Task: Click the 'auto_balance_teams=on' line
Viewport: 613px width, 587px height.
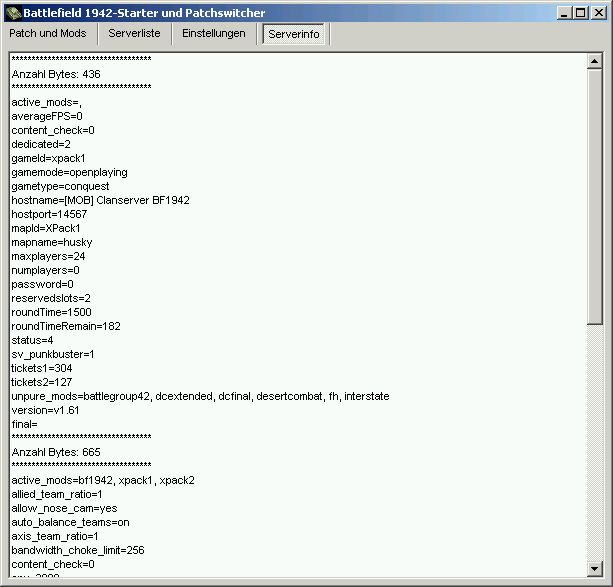Action: pos(70,522)
